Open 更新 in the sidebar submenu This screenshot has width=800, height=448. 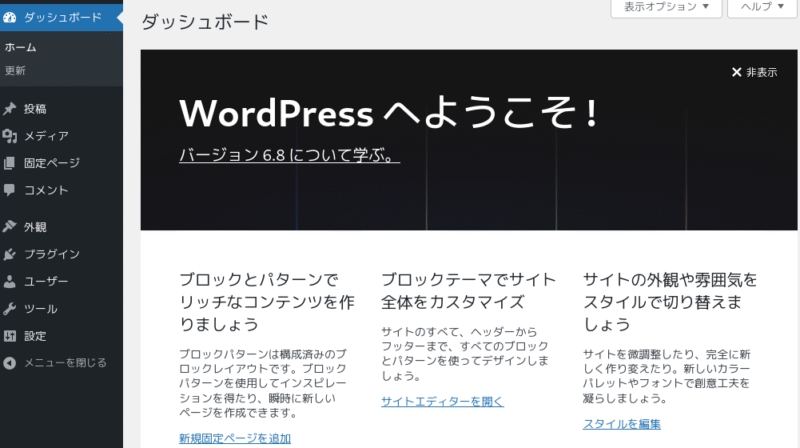tap(15, 70)
